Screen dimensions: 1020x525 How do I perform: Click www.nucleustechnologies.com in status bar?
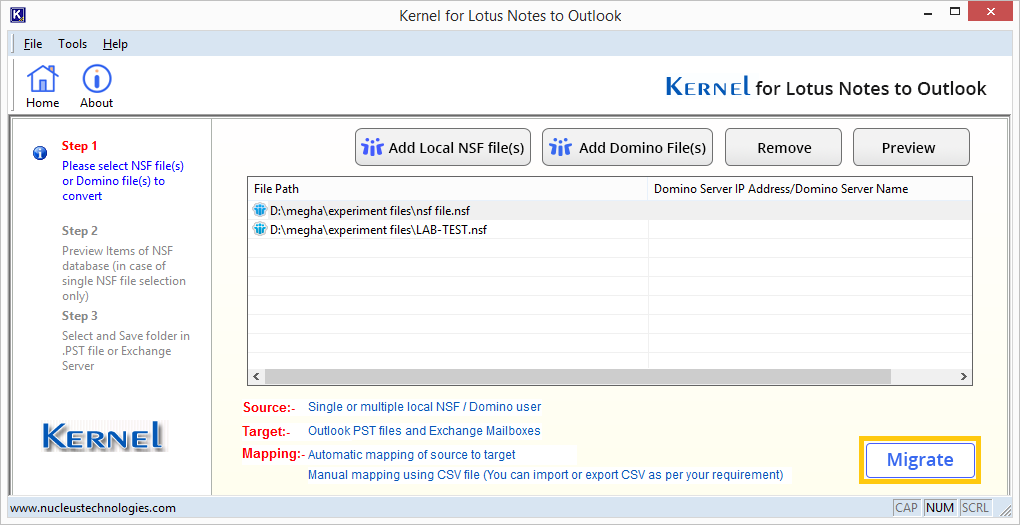[93, 507]
